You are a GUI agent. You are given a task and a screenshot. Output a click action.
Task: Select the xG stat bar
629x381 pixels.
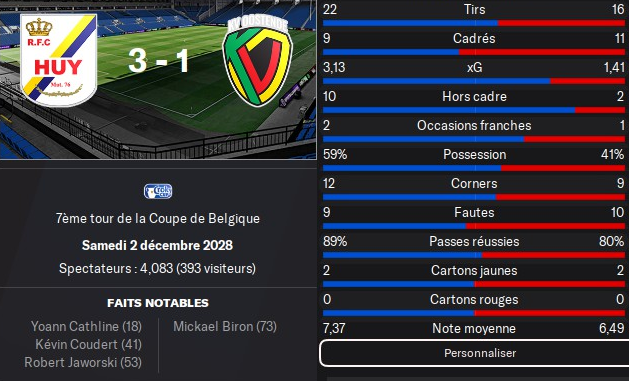(x=474, y=81)
